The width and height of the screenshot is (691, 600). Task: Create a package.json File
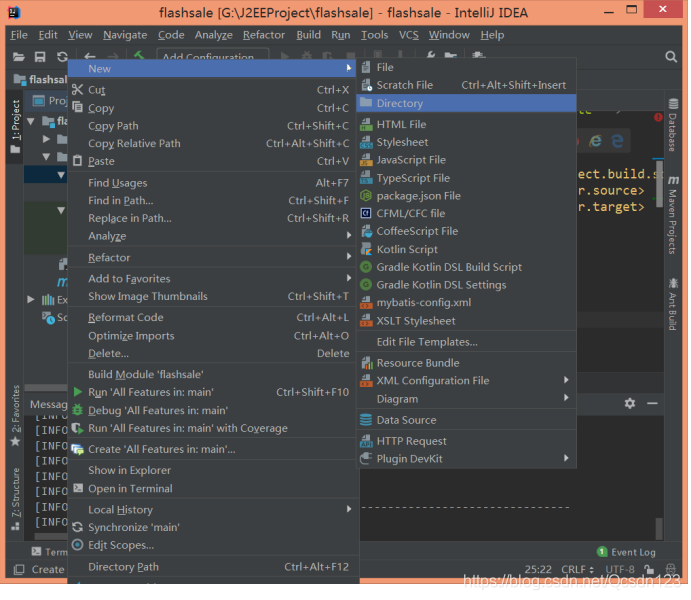point(466,196)
